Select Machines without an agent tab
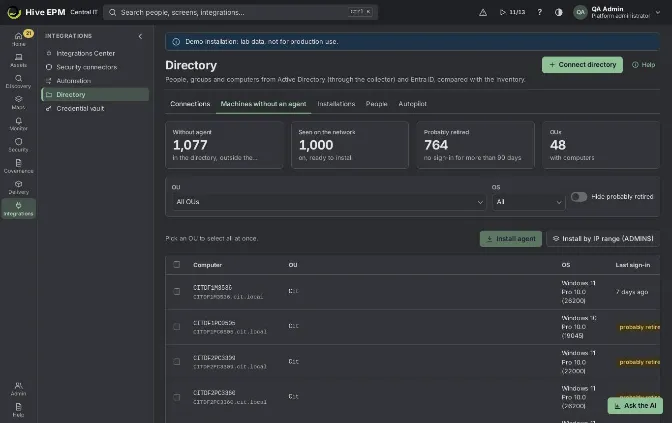 tap(263, 104)
